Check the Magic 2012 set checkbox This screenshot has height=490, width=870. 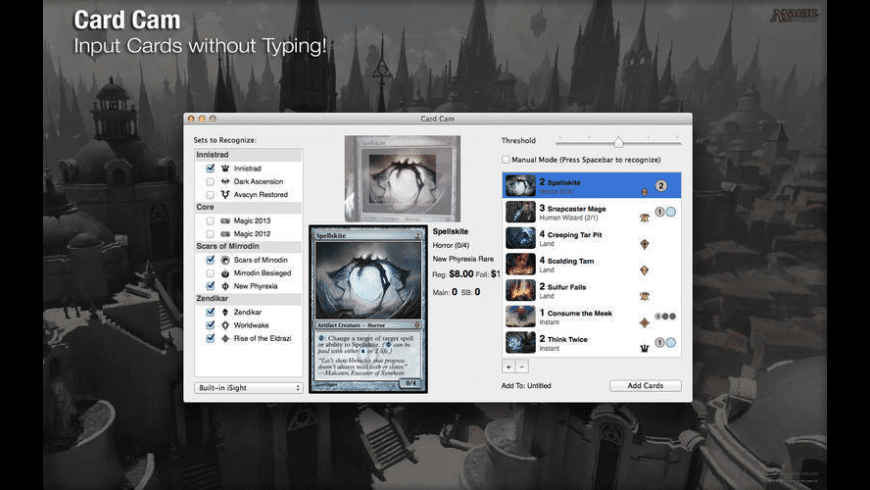click(210, 234)
